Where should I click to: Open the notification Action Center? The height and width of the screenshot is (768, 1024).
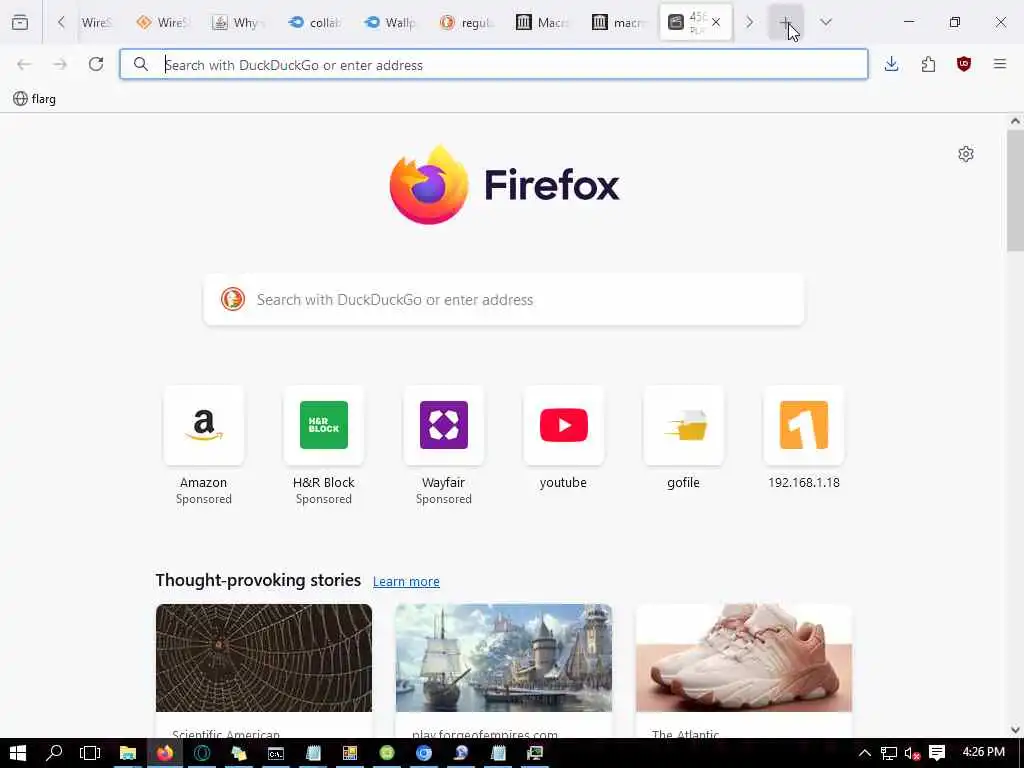(x=937, y=753)
